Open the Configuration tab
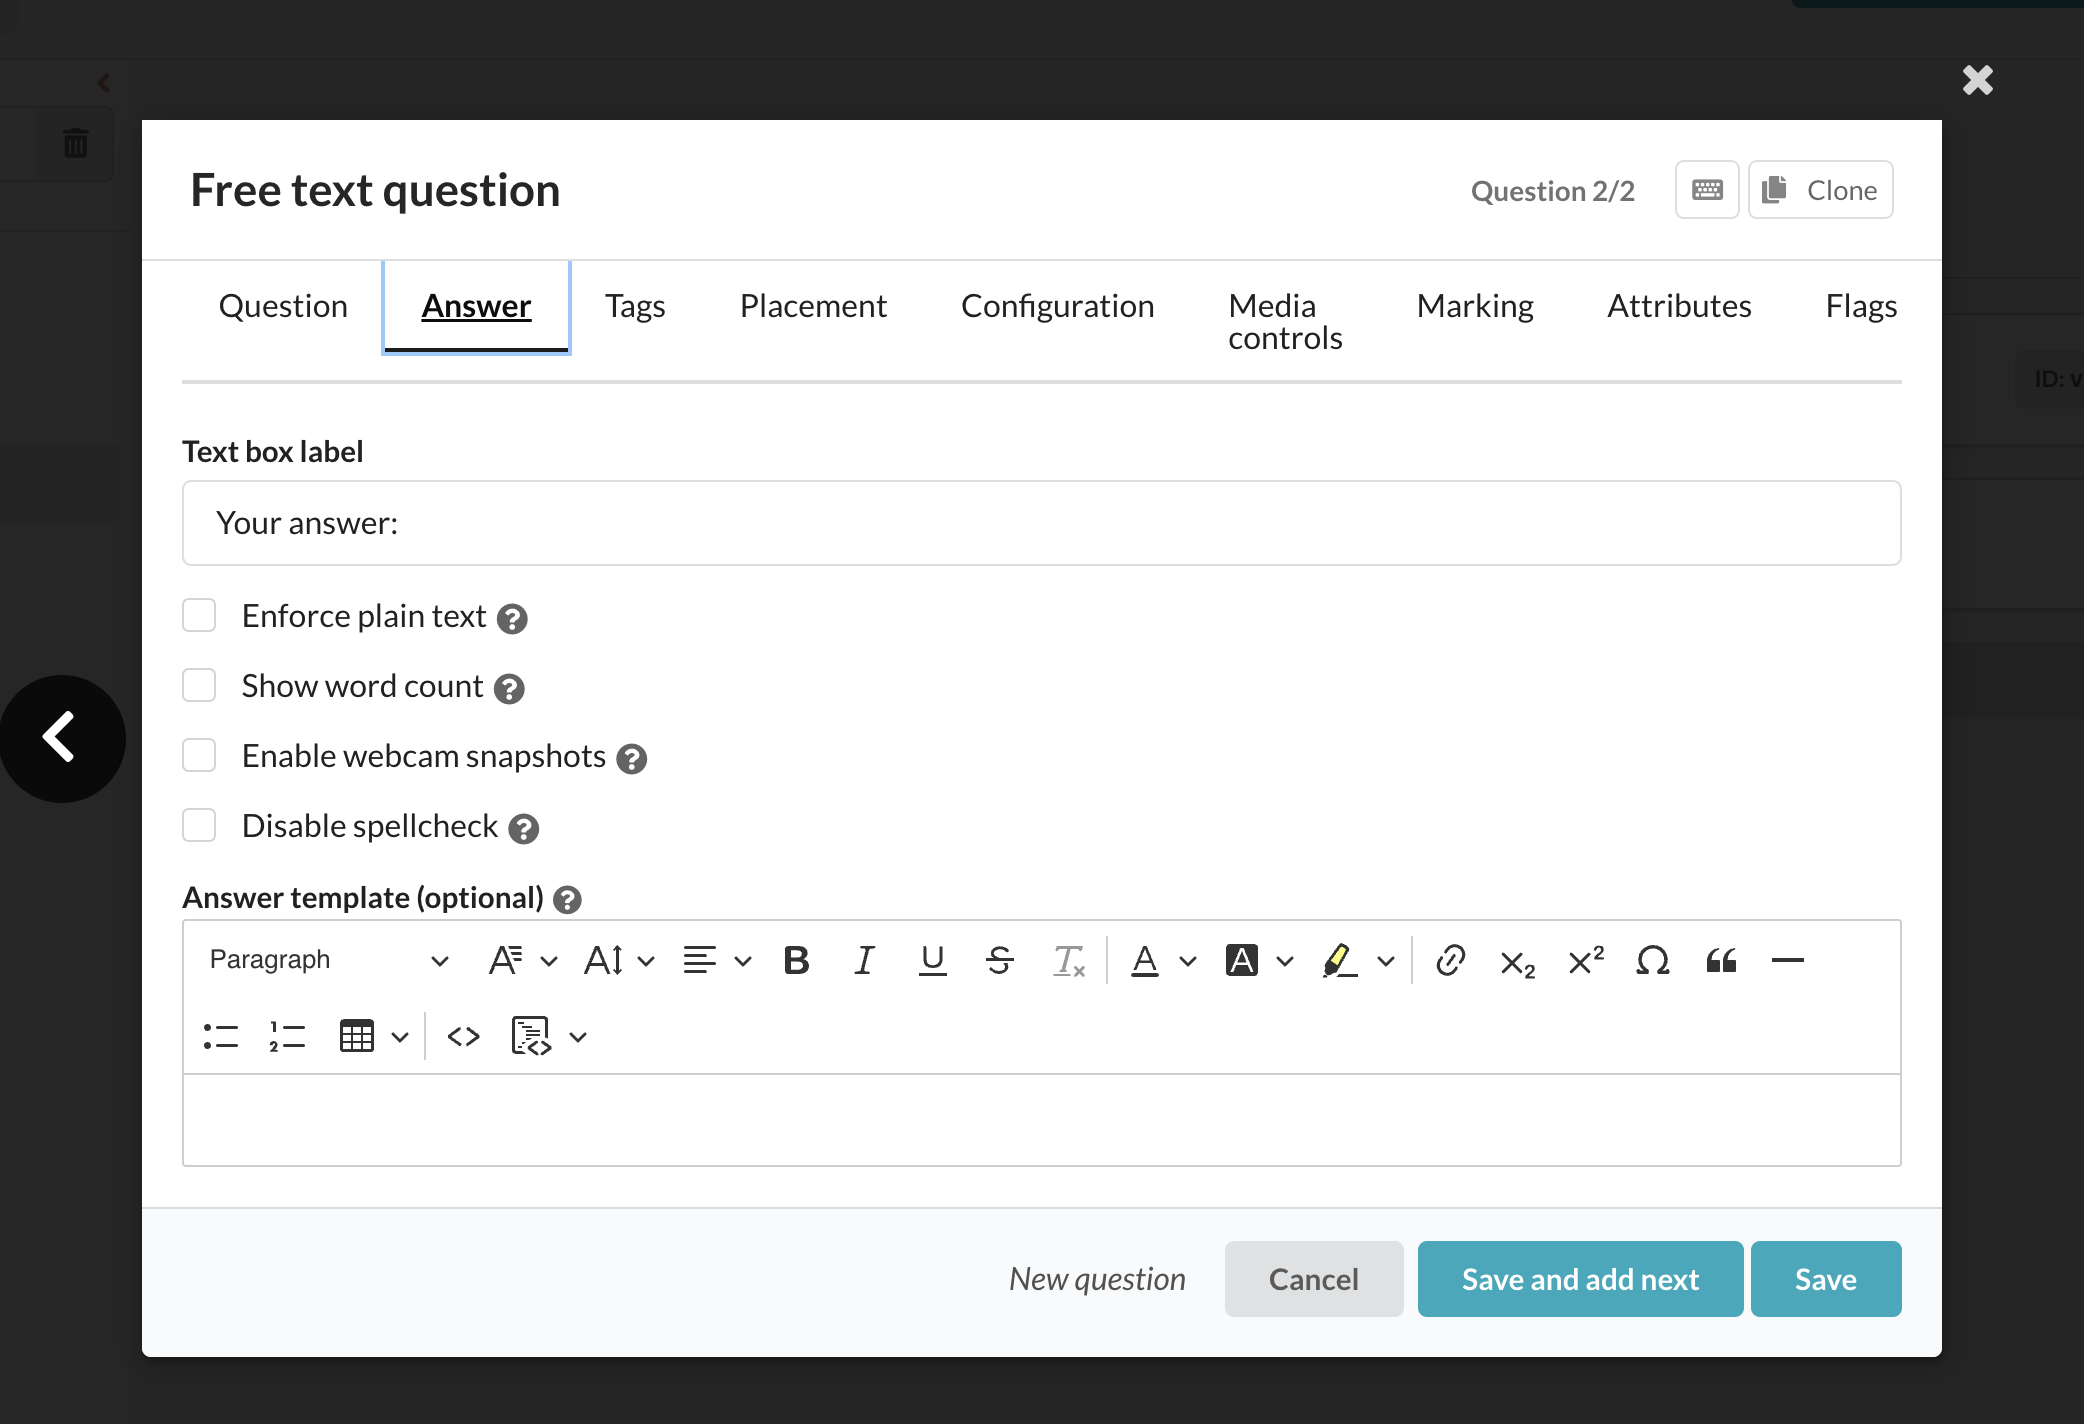The height and width of the screenshot is (1424, 2084). (1057, 306)
